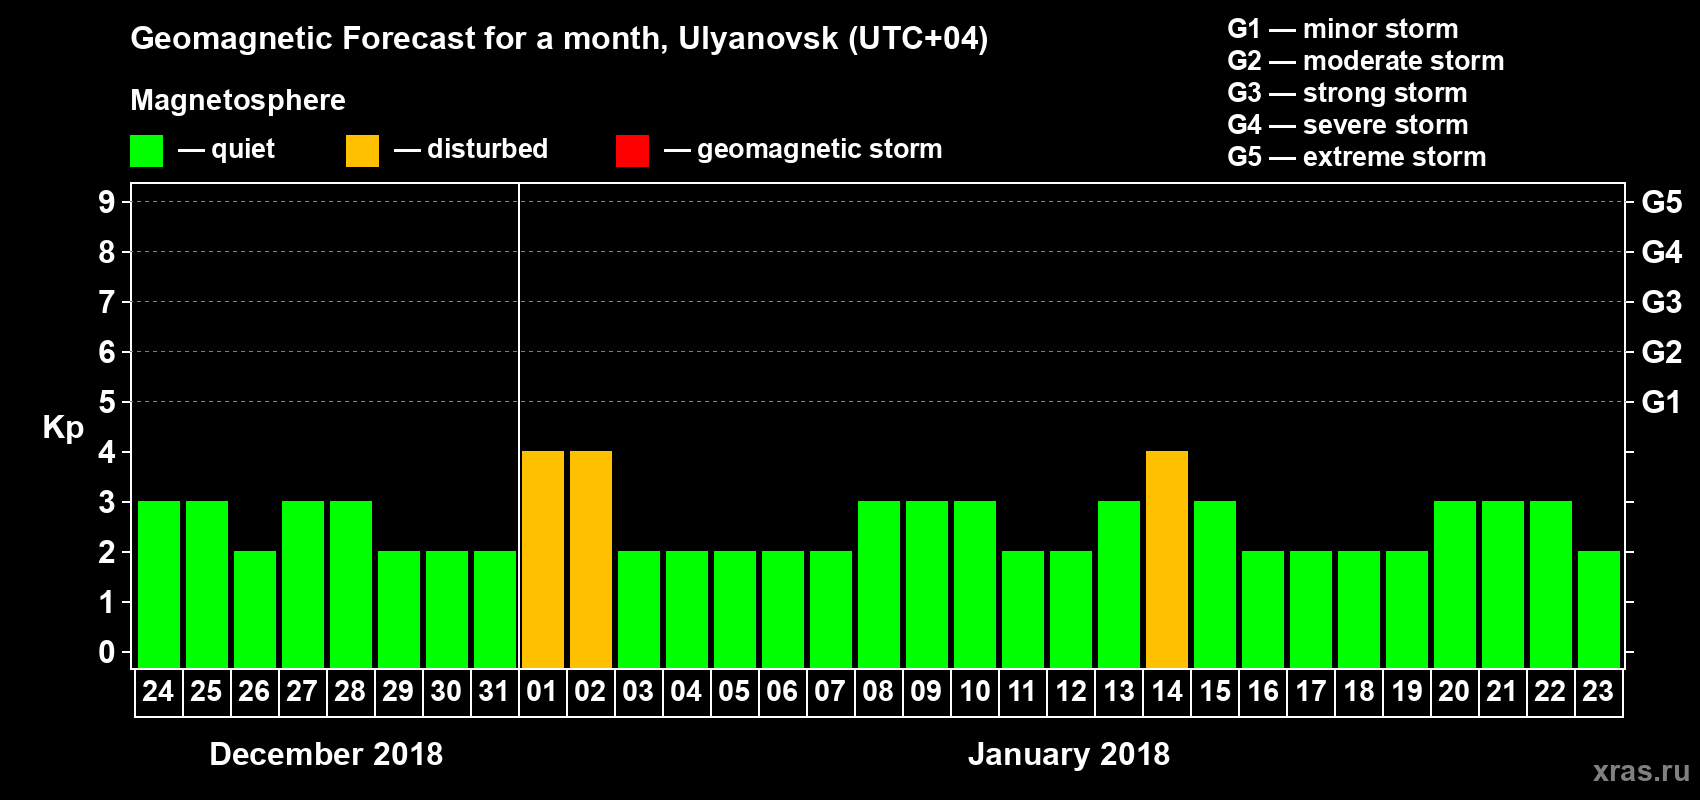Image resolution: width=1700 pixels, height=800 pixels.
Task: Click the 'Kp' axis title
Action: [x=63, y=428]
